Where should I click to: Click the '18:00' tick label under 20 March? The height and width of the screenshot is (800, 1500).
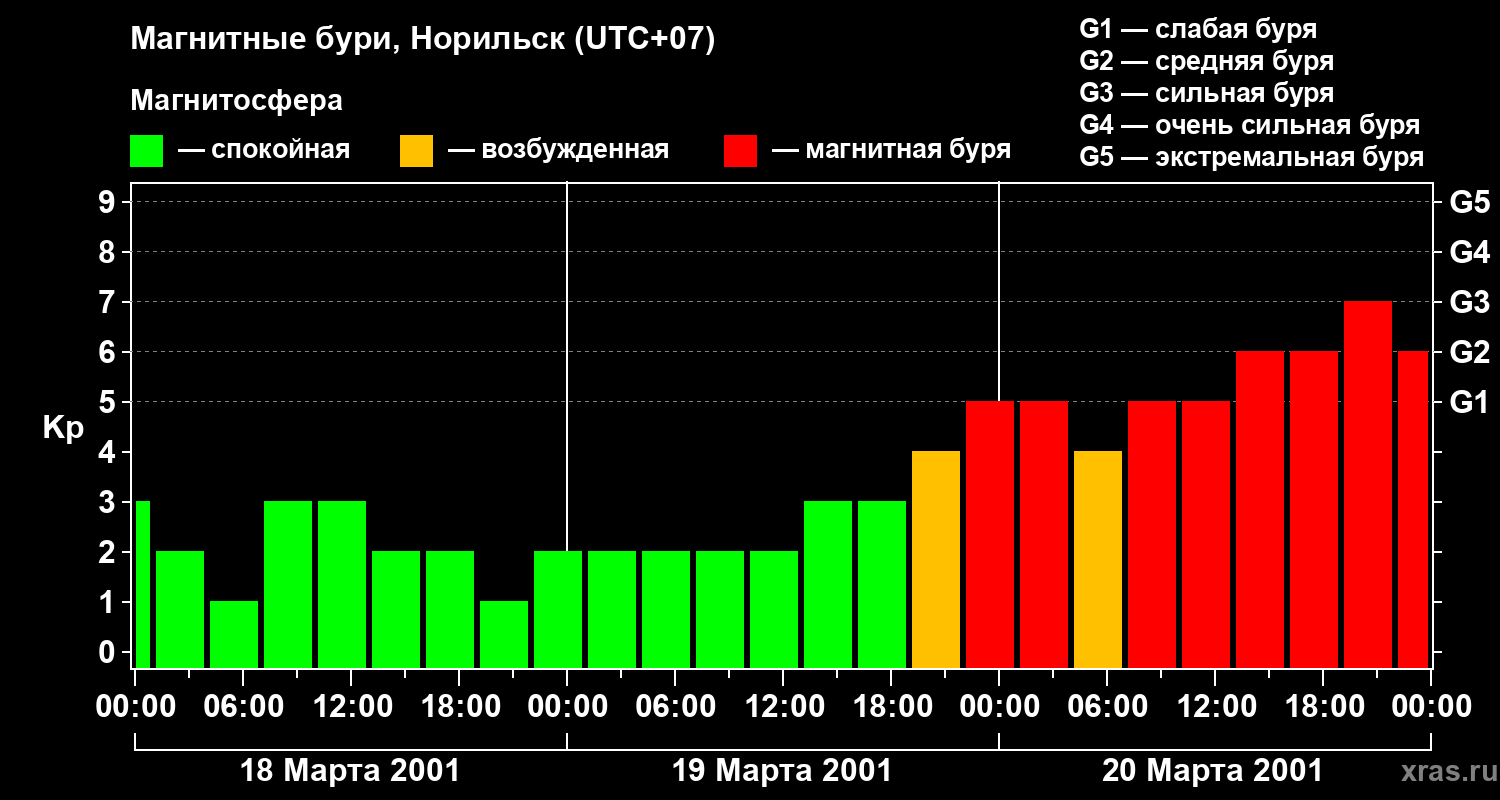pos(1323,706)
